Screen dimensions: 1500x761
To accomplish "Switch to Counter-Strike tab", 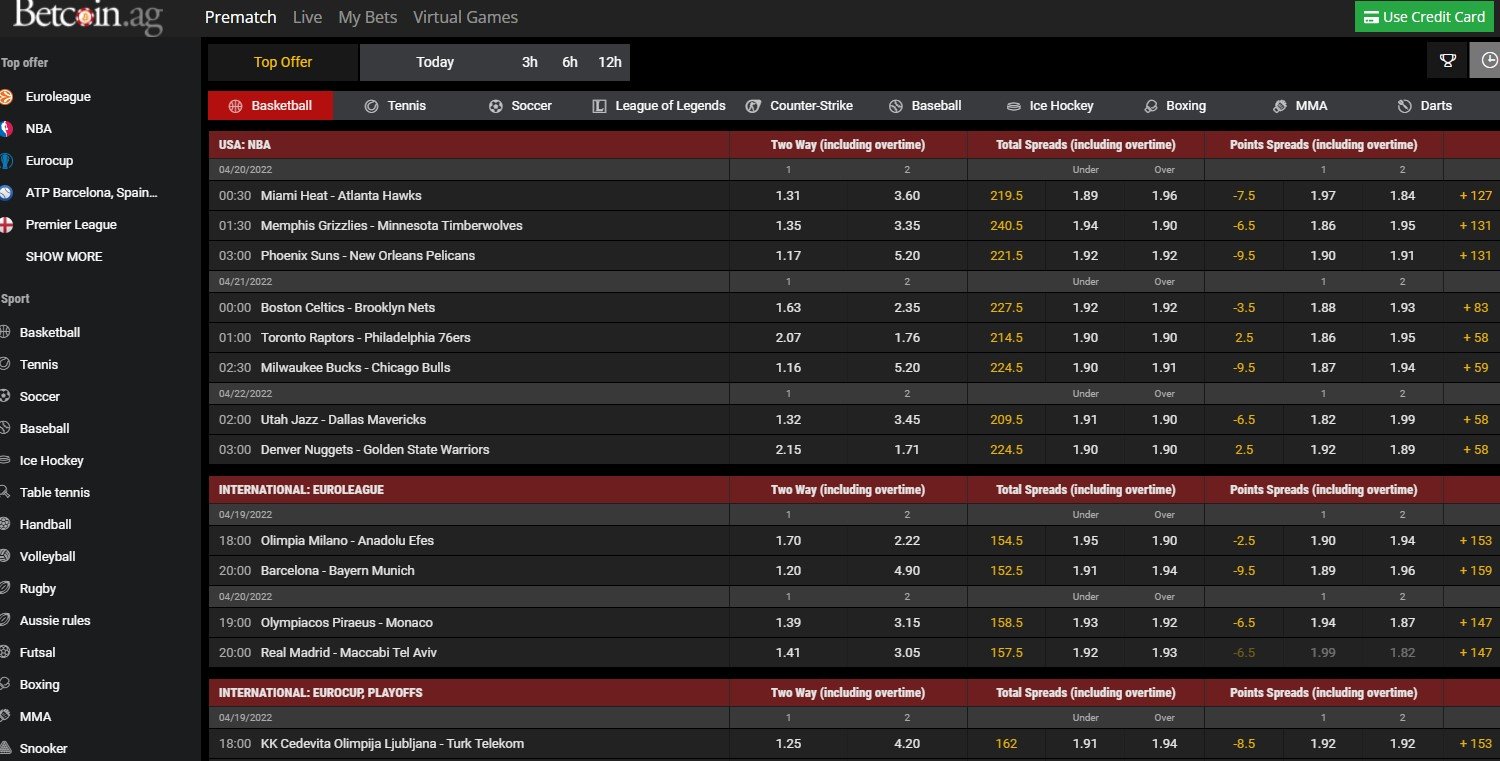I will (798, 106).
